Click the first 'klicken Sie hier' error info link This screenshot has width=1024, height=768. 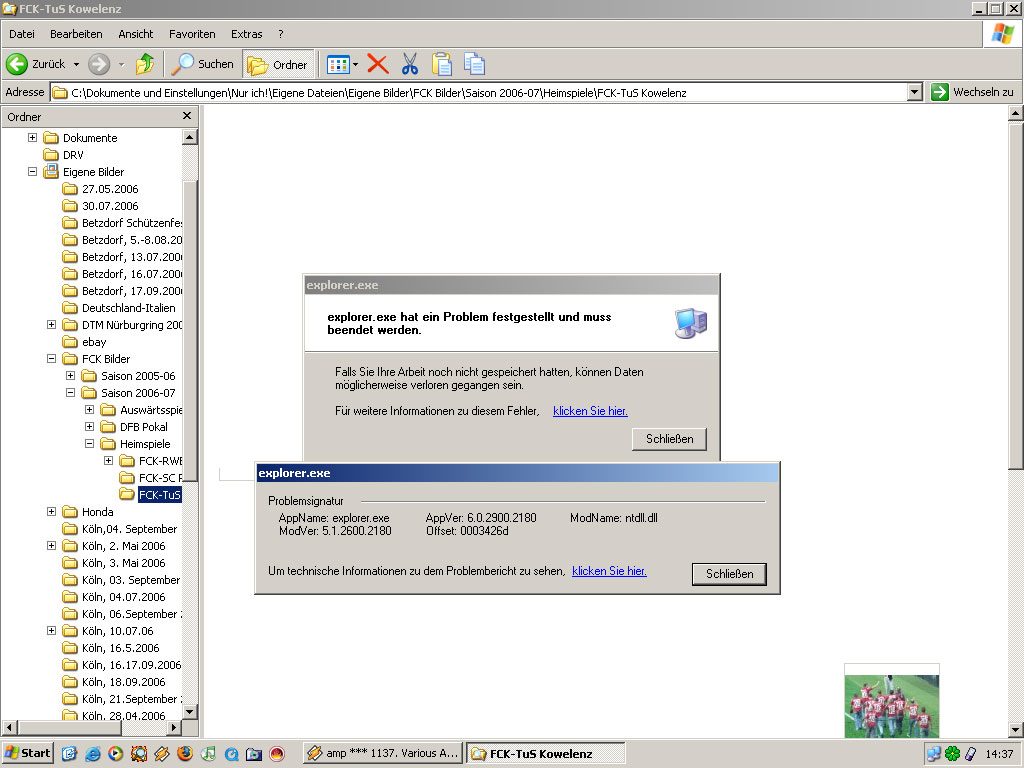point(590,411)
